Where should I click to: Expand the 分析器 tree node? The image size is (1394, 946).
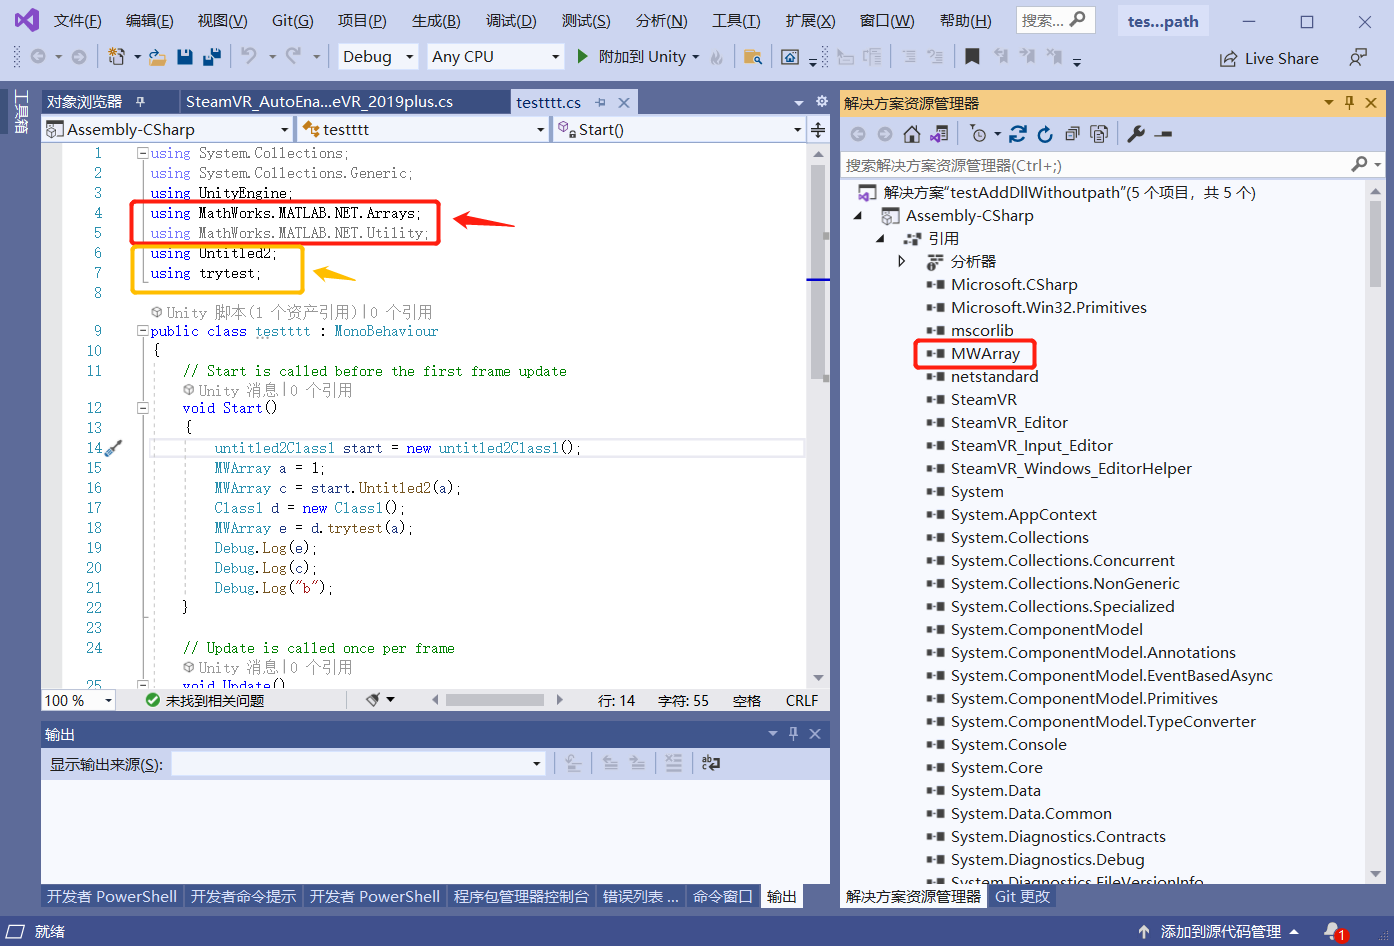pos(902,262)
